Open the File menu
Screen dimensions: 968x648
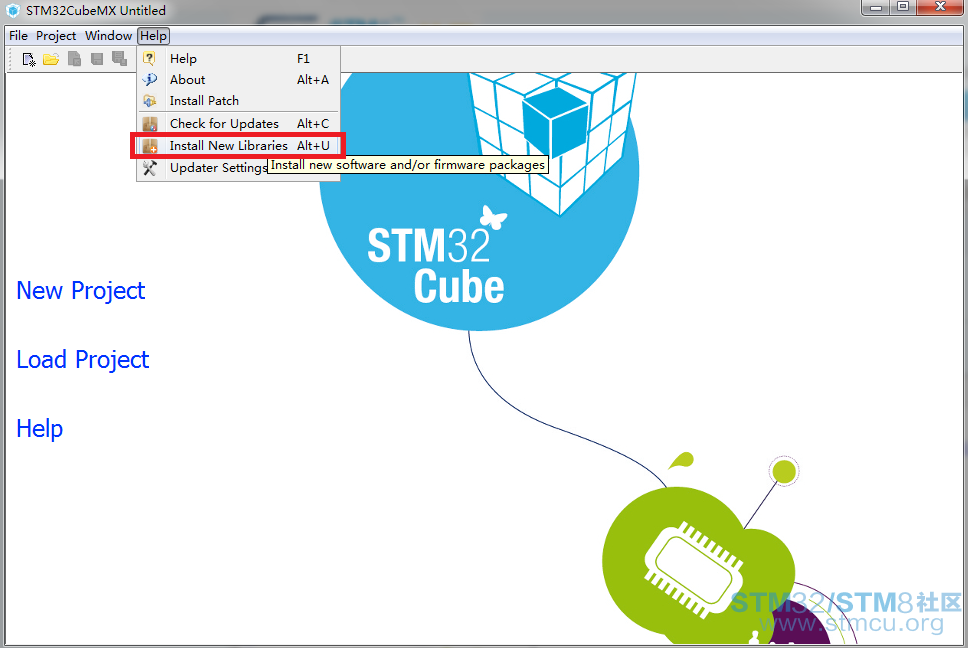(19, 36)
